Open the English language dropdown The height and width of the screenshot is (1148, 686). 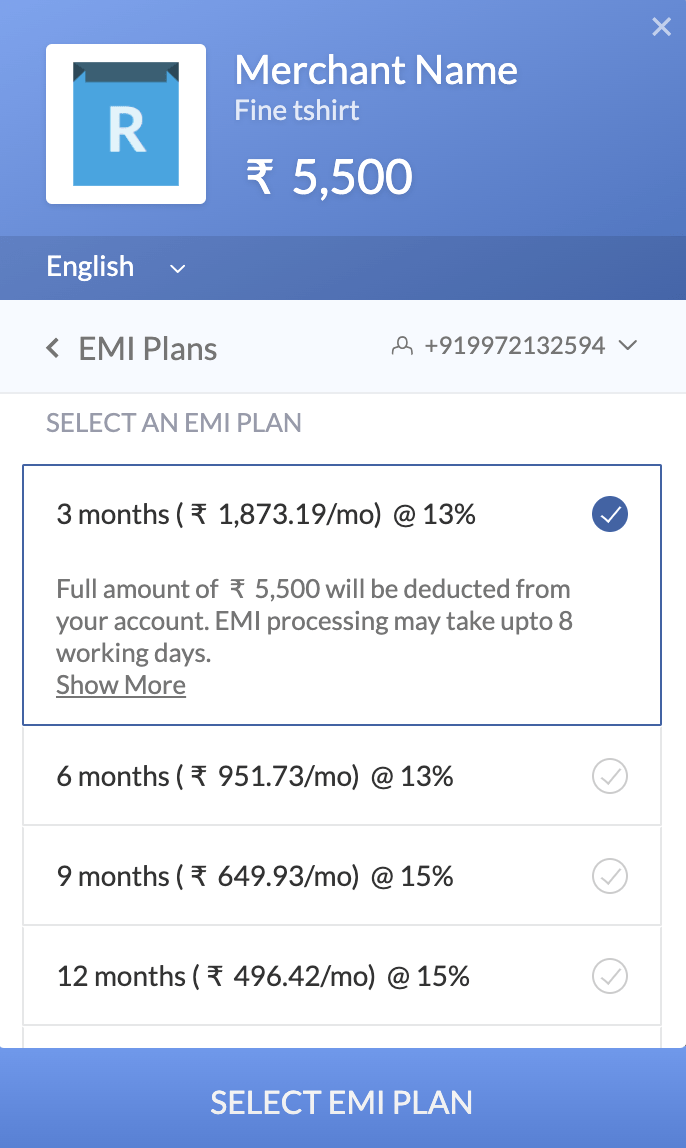pyautogui.click(x=90, y=267)
